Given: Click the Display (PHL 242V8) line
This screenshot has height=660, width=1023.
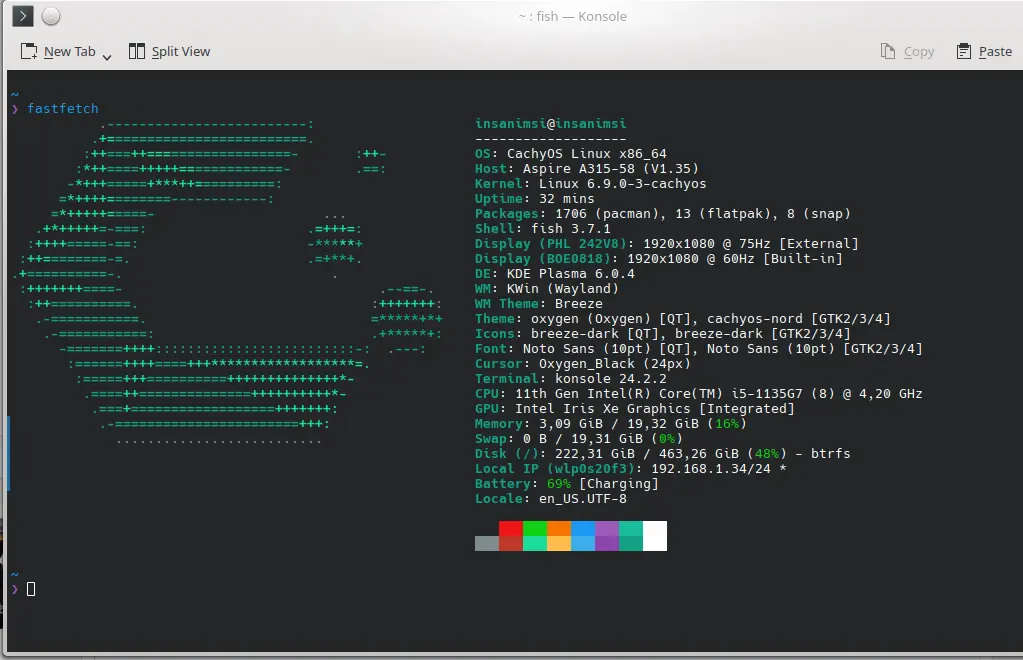Looking at the screenshot, I should click(667, 243).
